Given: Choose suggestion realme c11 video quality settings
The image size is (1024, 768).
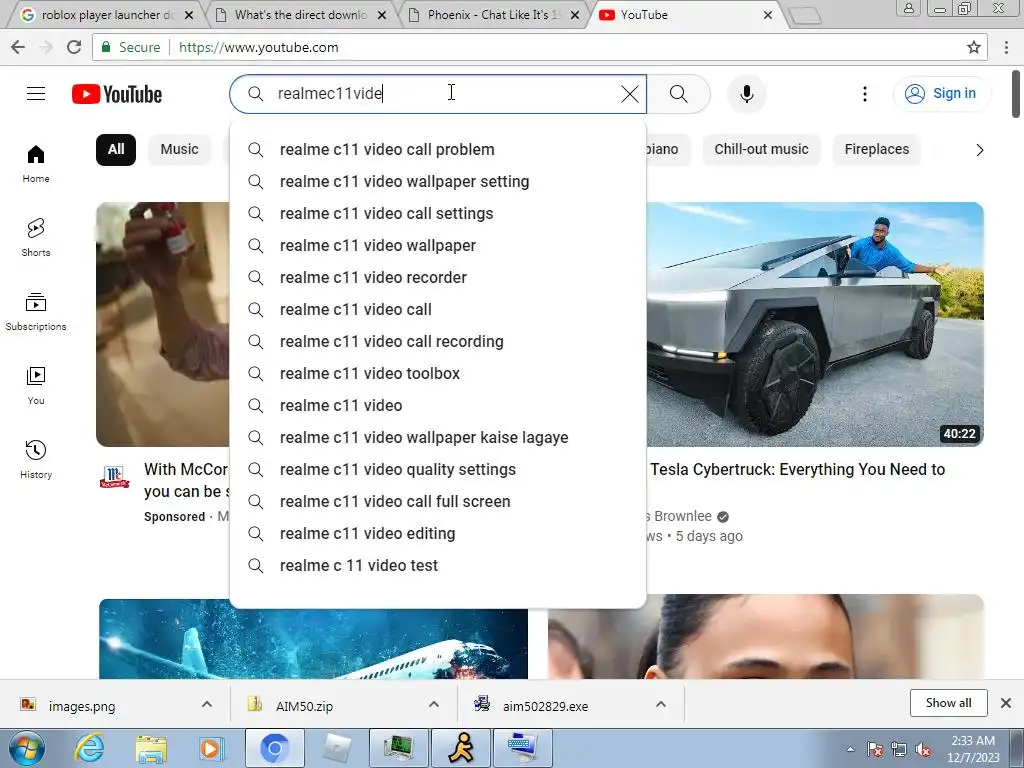Looking at the screenshot, I should (438, 470).
